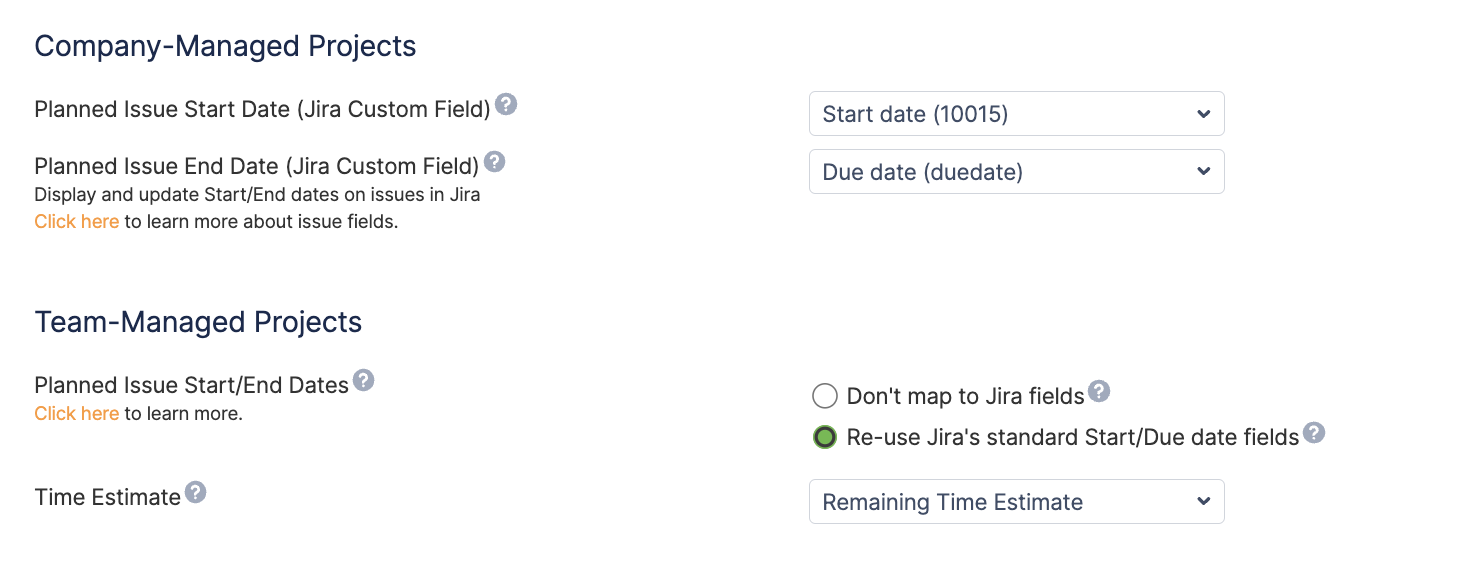Enable Re-use Jira's standard Start/Due date fields
Image resolution: width=1476 pixels, height=580 pixels.
point(824,437)
